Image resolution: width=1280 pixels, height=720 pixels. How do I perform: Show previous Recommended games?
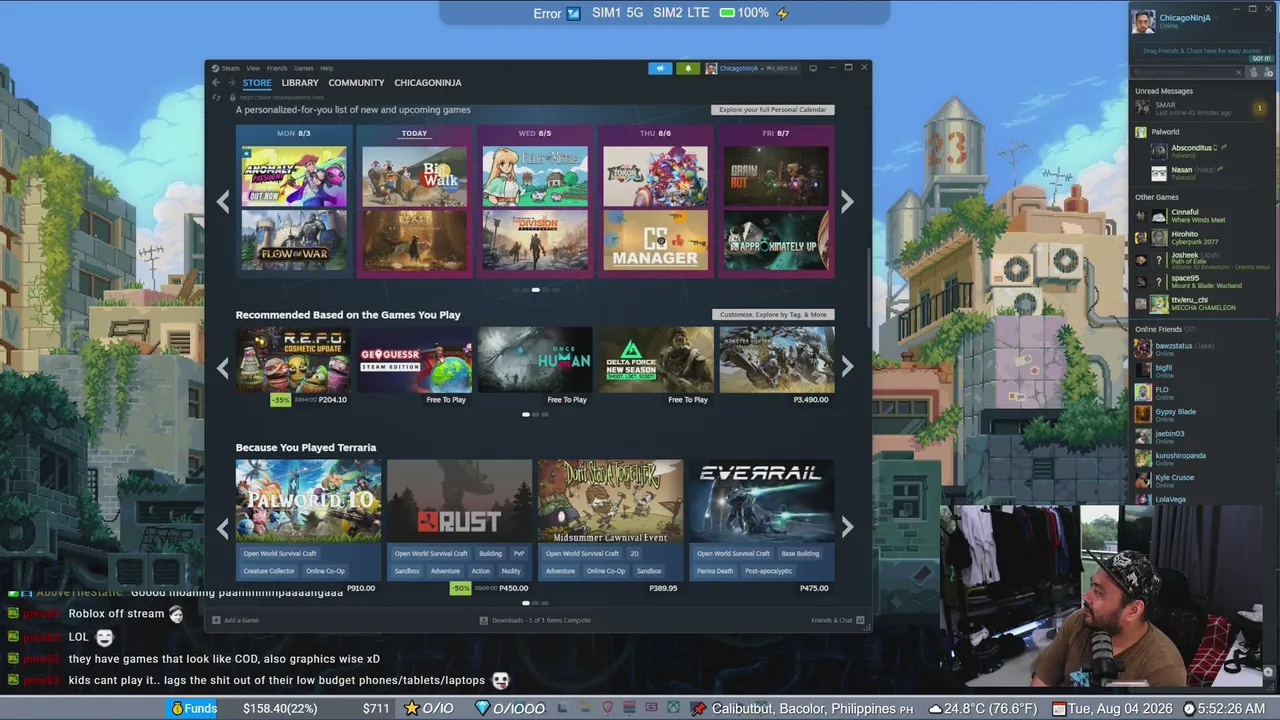(x=223, y=367)
